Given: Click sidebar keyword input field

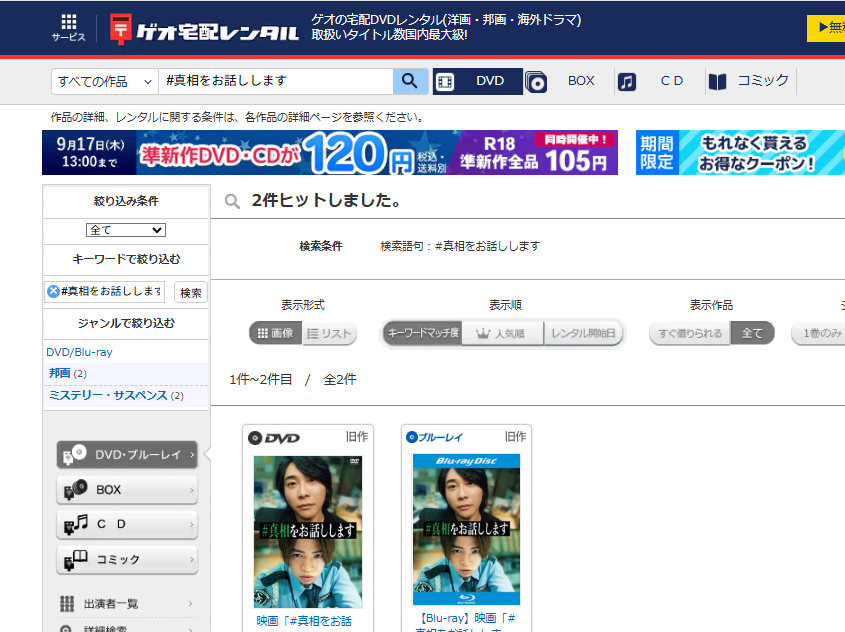Looking at the screenshot, I should point(105,291).
